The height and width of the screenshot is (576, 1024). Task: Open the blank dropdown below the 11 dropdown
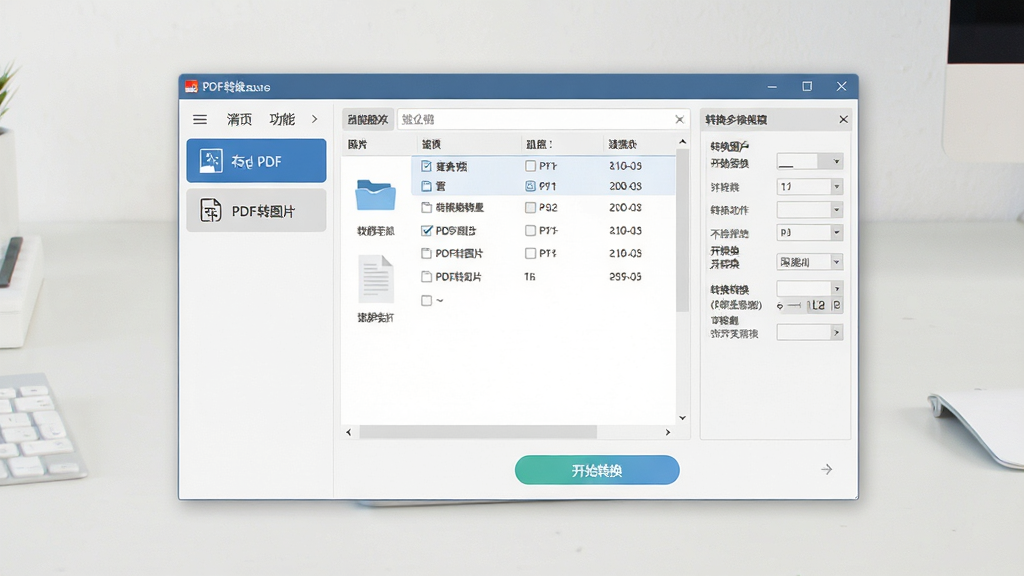(809, 210)
